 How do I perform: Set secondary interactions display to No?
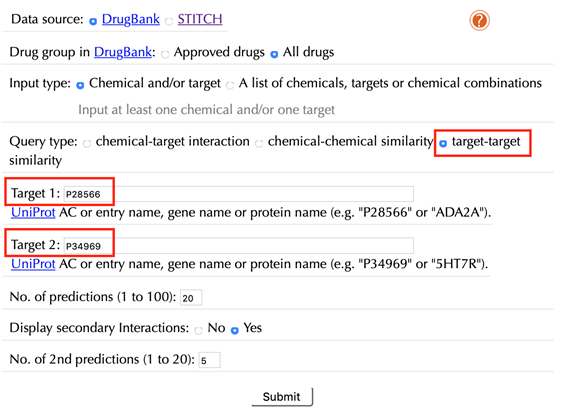(198, 330)
